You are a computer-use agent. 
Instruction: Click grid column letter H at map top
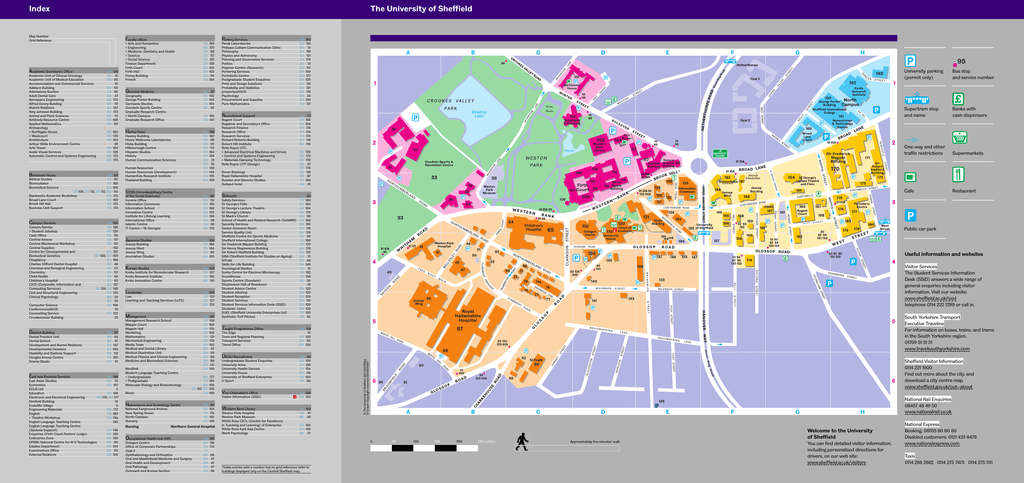863,52
